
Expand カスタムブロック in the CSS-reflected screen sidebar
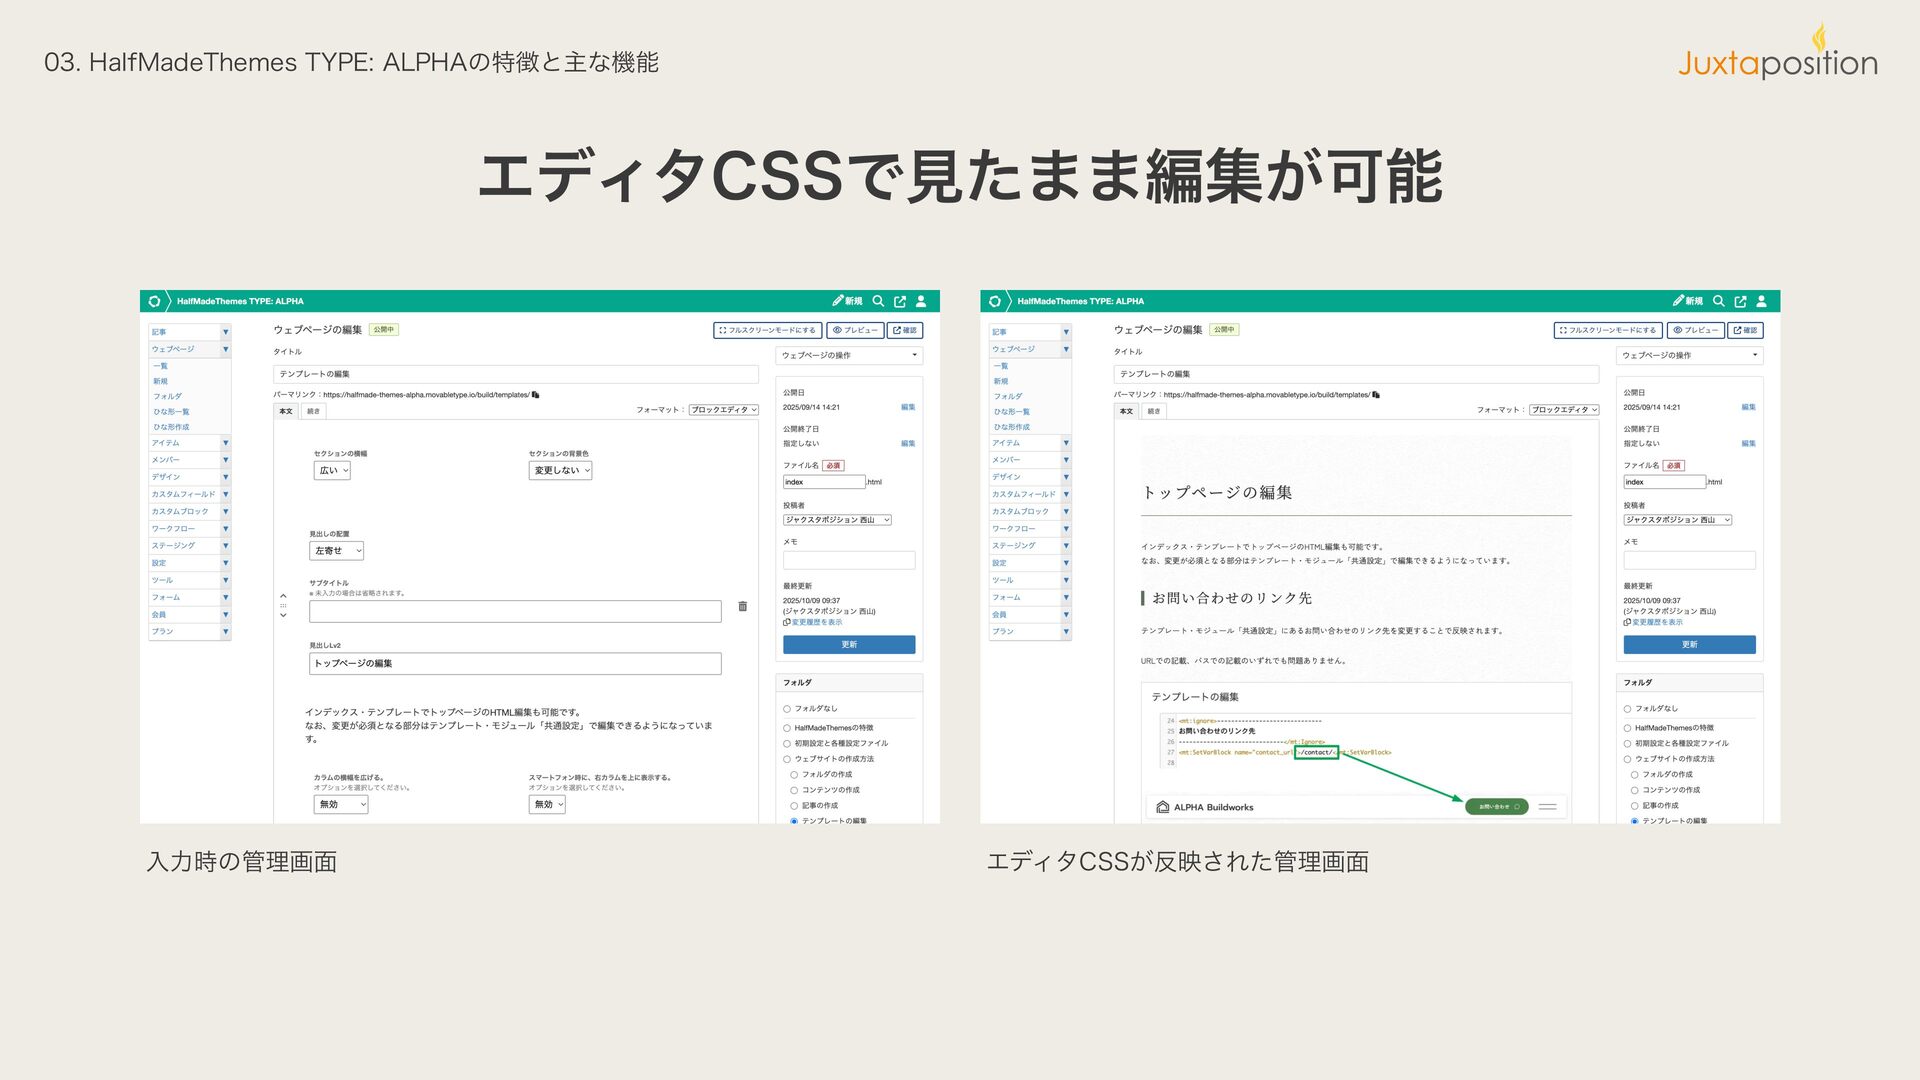[x=1066, y=512]
